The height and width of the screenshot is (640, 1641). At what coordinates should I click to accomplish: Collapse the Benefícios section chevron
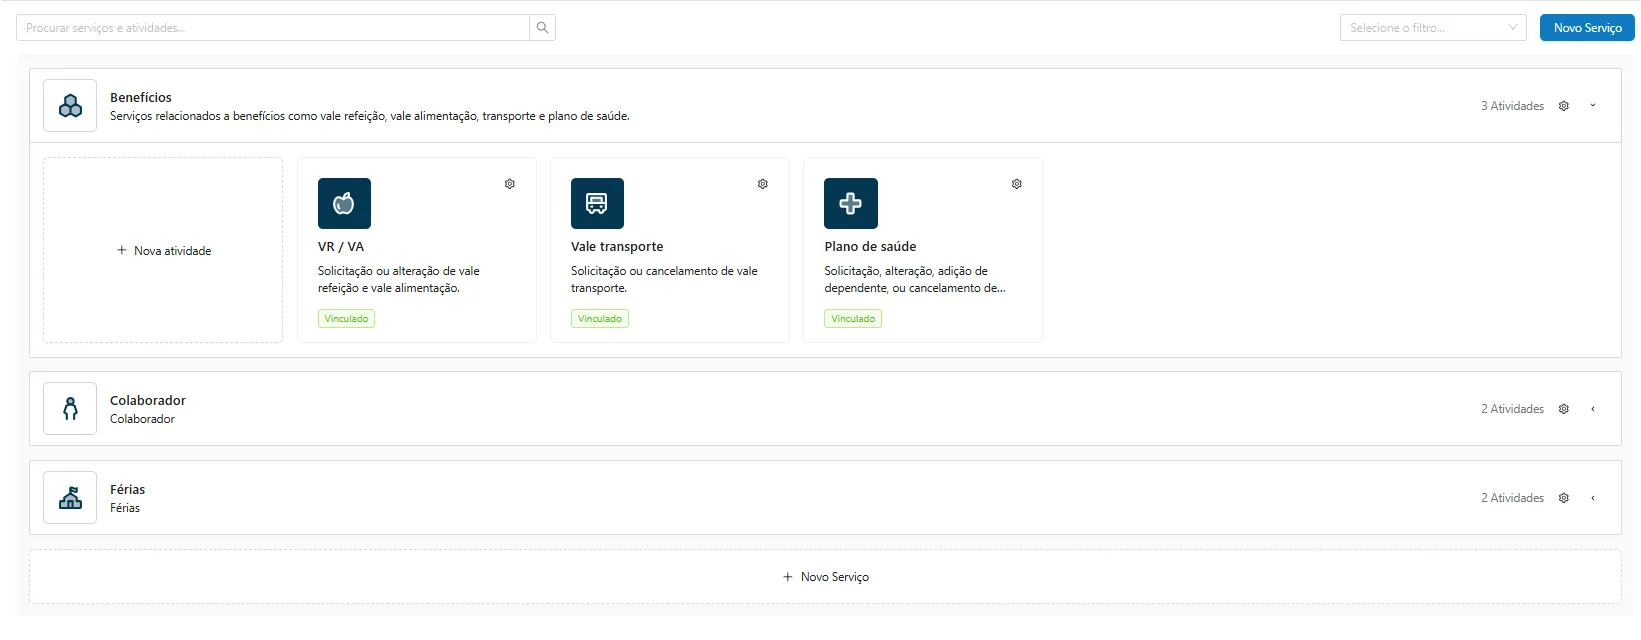(x=1593, y=106)
